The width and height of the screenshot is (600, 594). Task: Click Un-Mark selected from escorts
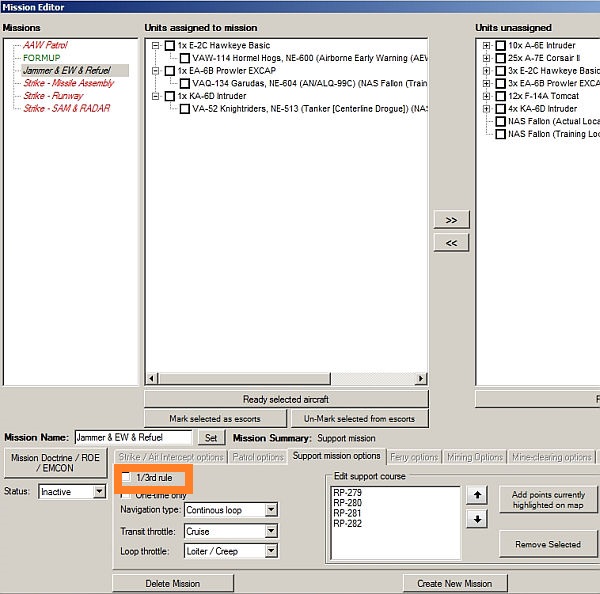[x=359, y=419]
